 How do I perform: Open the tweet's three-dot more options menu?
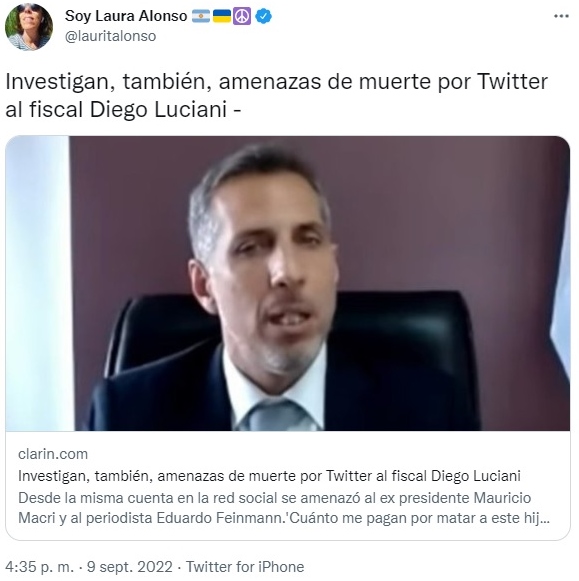(561, 16)
